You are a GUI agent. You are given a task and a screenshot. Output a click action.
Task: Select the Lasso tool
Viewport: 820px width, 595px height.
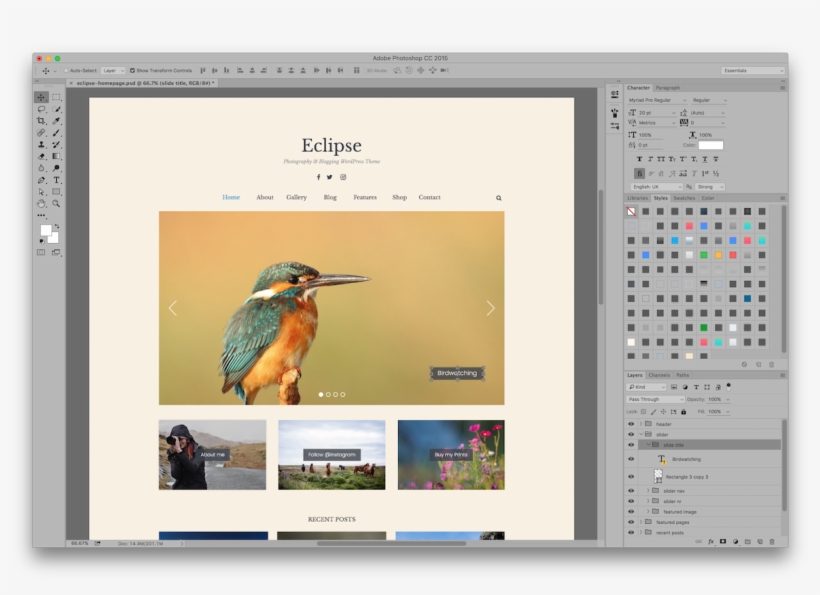[41, 109]
